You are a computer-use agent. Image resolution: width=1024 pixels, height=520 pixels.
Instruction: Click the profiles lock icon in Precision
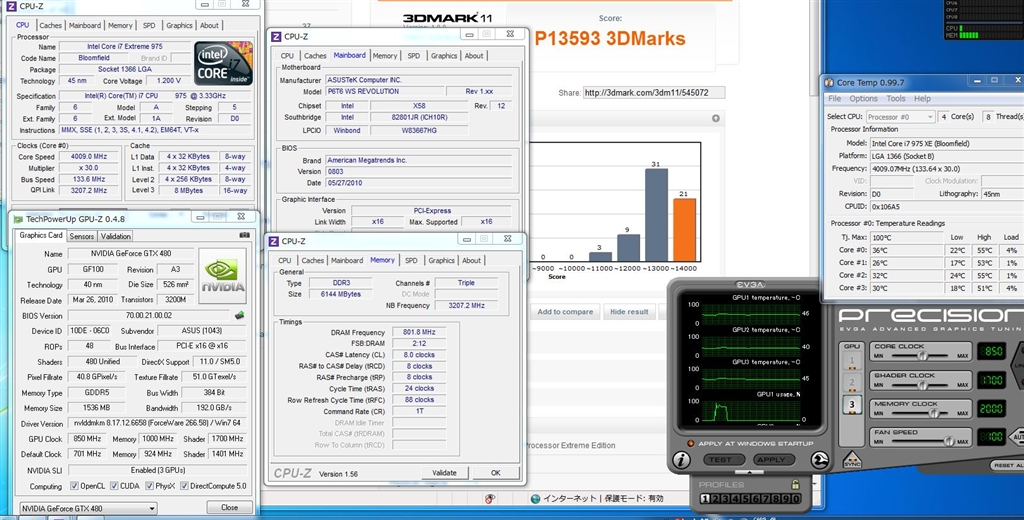point(794,484)
